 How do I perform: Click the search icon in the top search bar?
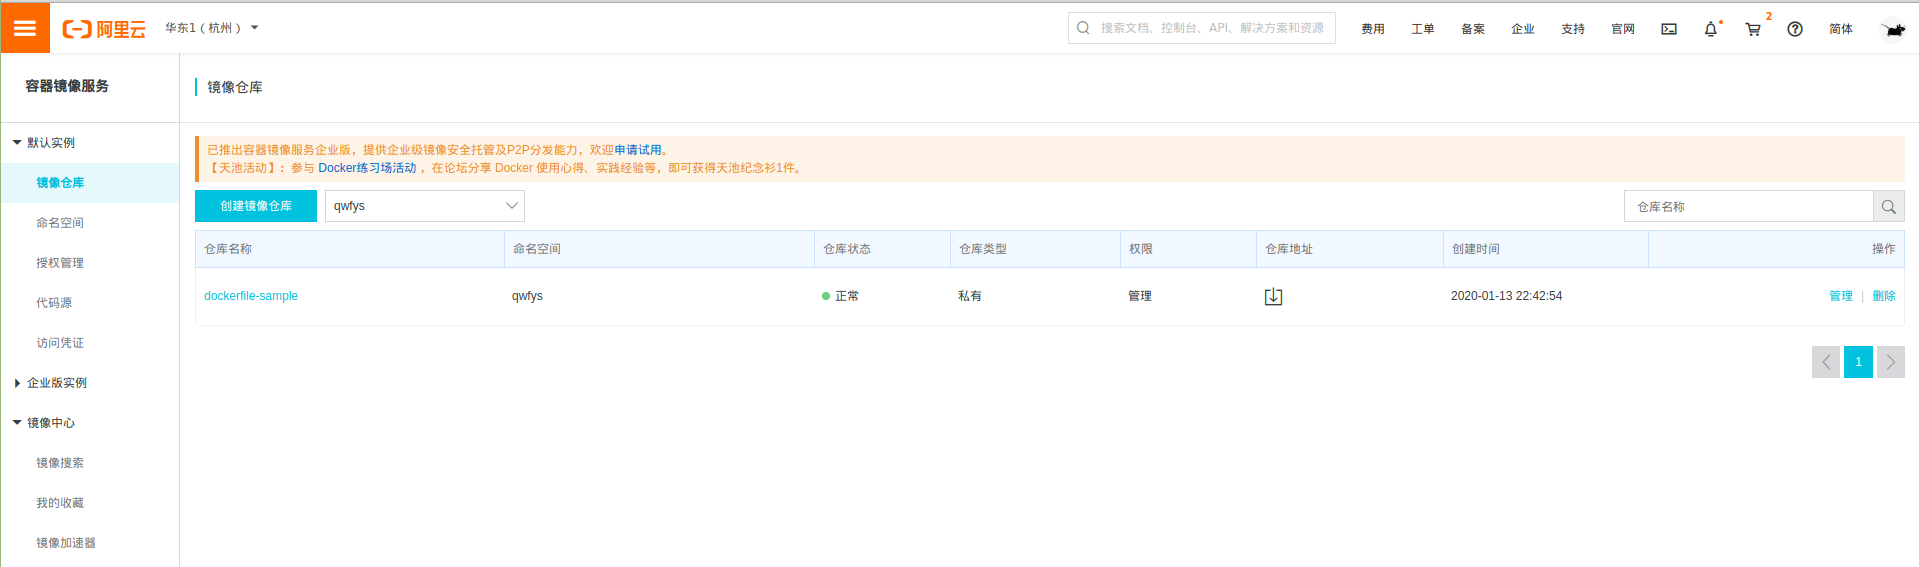1083,28
